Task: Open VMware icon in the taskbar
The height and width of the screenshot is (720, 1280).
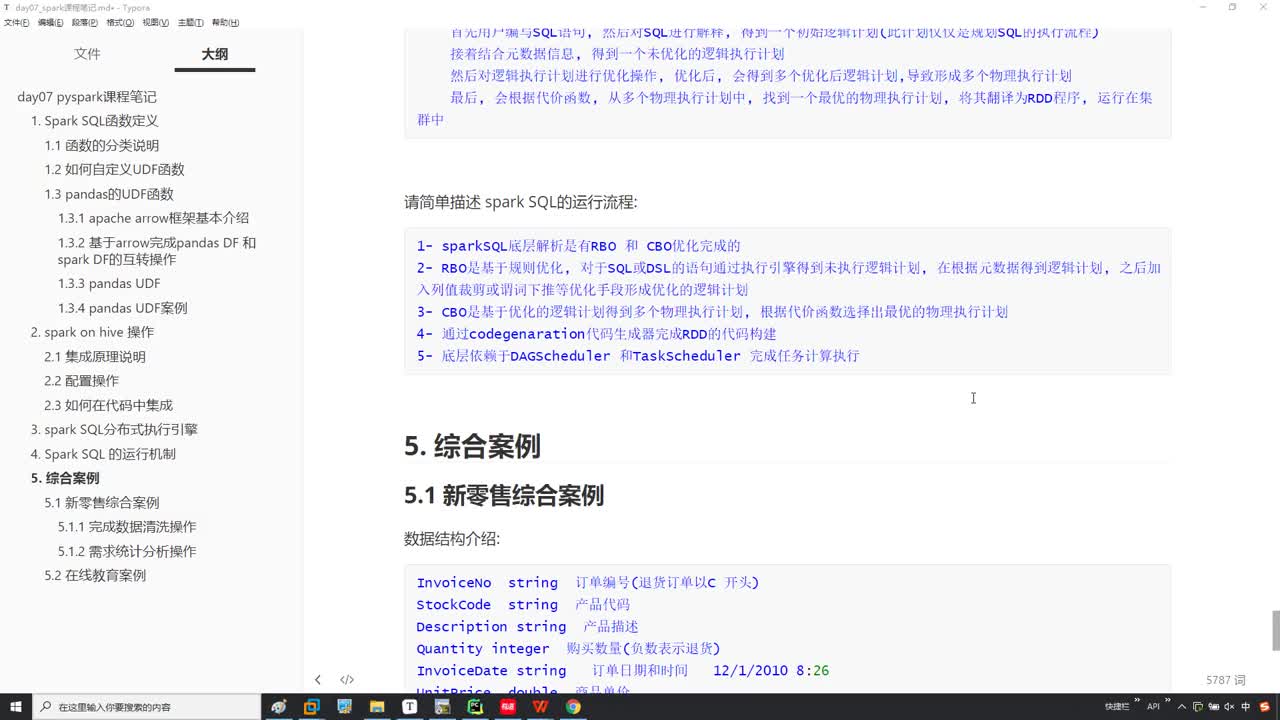Action: pyautogui.click(x=311, y=706)
